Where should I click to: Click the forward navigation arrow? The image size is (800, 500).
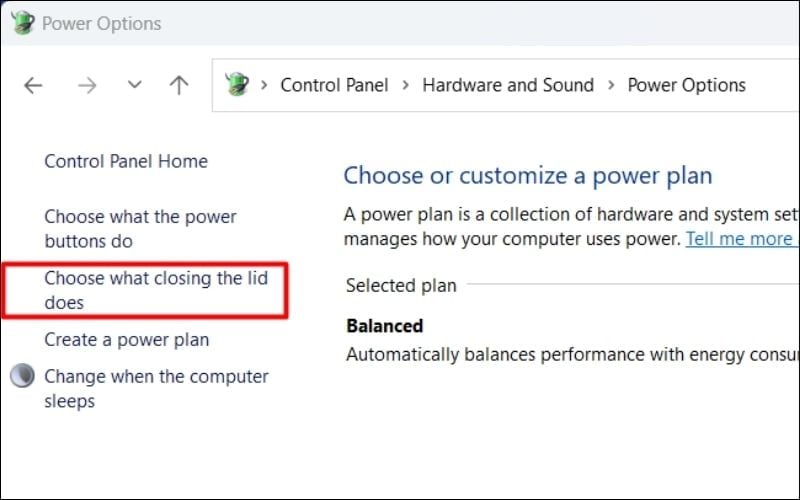point(87,86)
